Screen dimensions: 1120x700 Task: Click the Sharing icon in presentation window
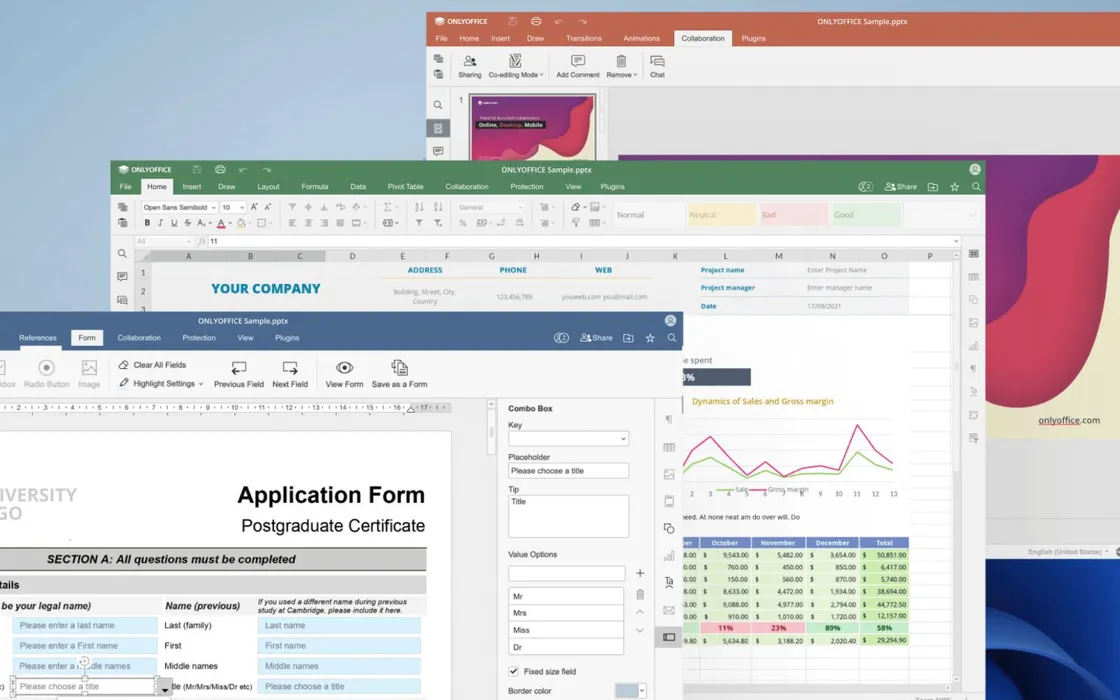469,61
